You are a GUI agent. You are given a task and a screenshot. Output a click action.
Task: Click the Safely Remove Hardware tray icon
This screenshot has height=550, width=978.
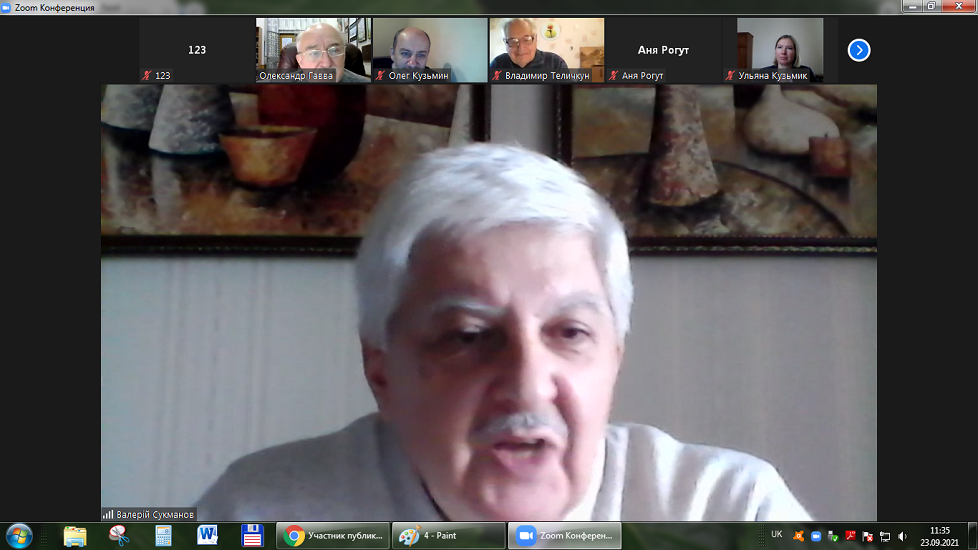[833, 536]
